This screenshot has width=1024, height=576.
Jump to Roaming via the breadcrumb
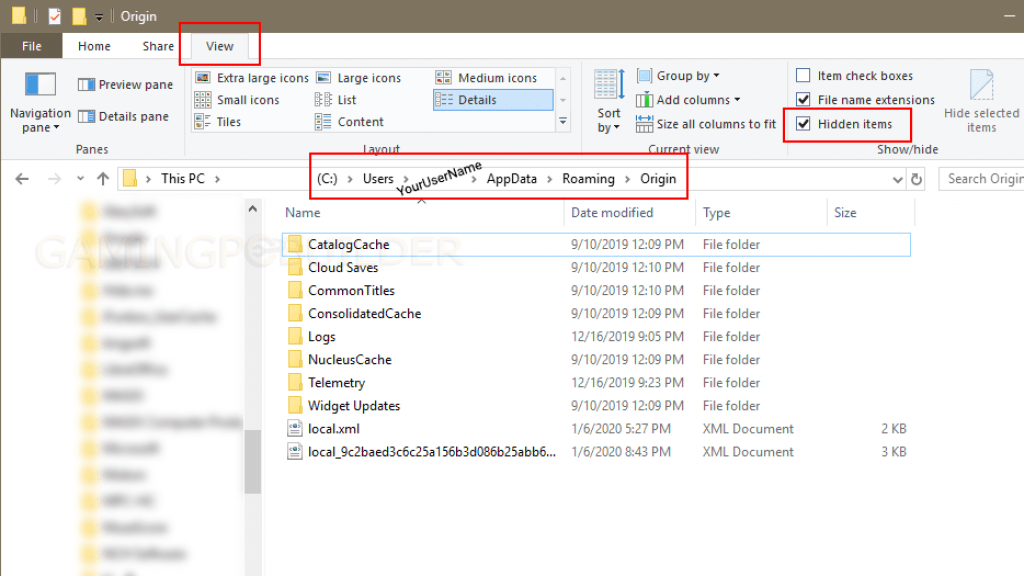coord(589,178)
